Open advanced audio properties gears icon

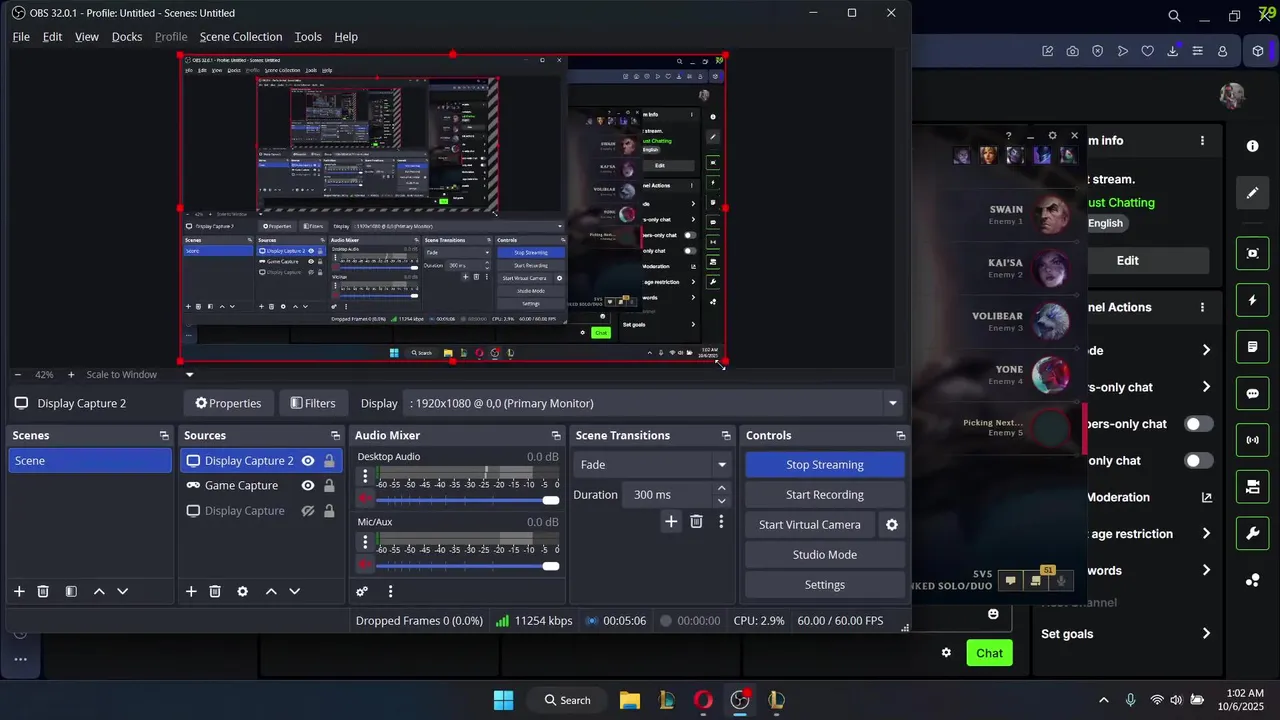[362, 591]
